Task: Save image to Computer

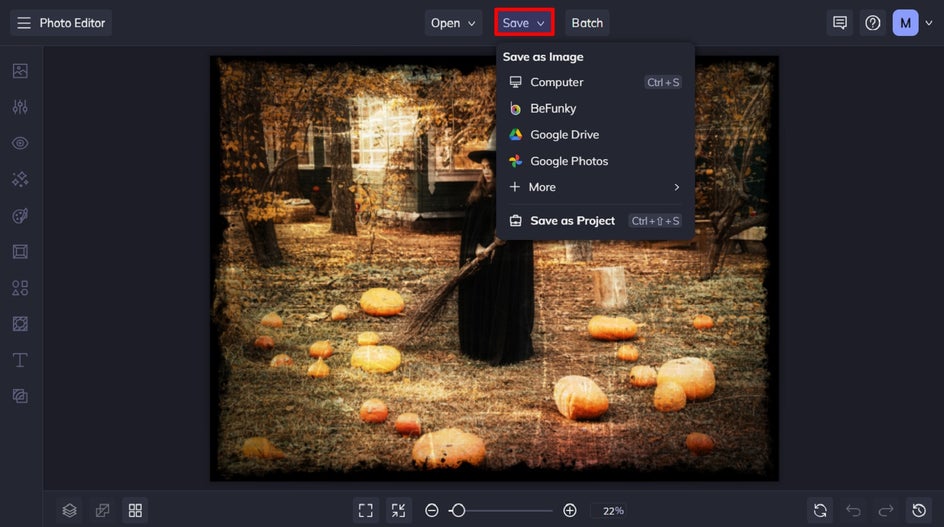Action: coord(595,82)
